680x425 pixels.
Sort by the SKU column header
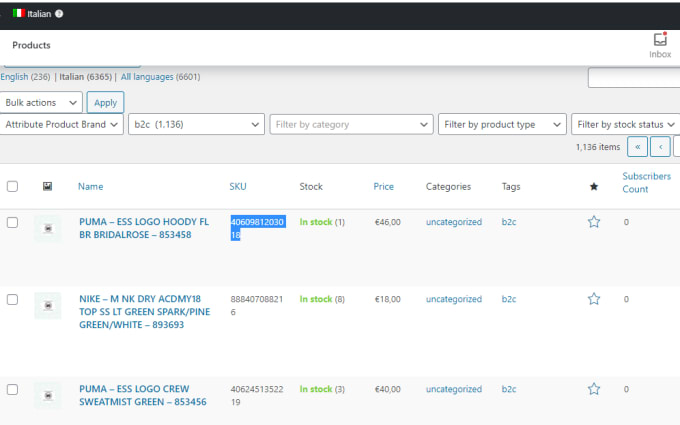click(x=238, y=186)
